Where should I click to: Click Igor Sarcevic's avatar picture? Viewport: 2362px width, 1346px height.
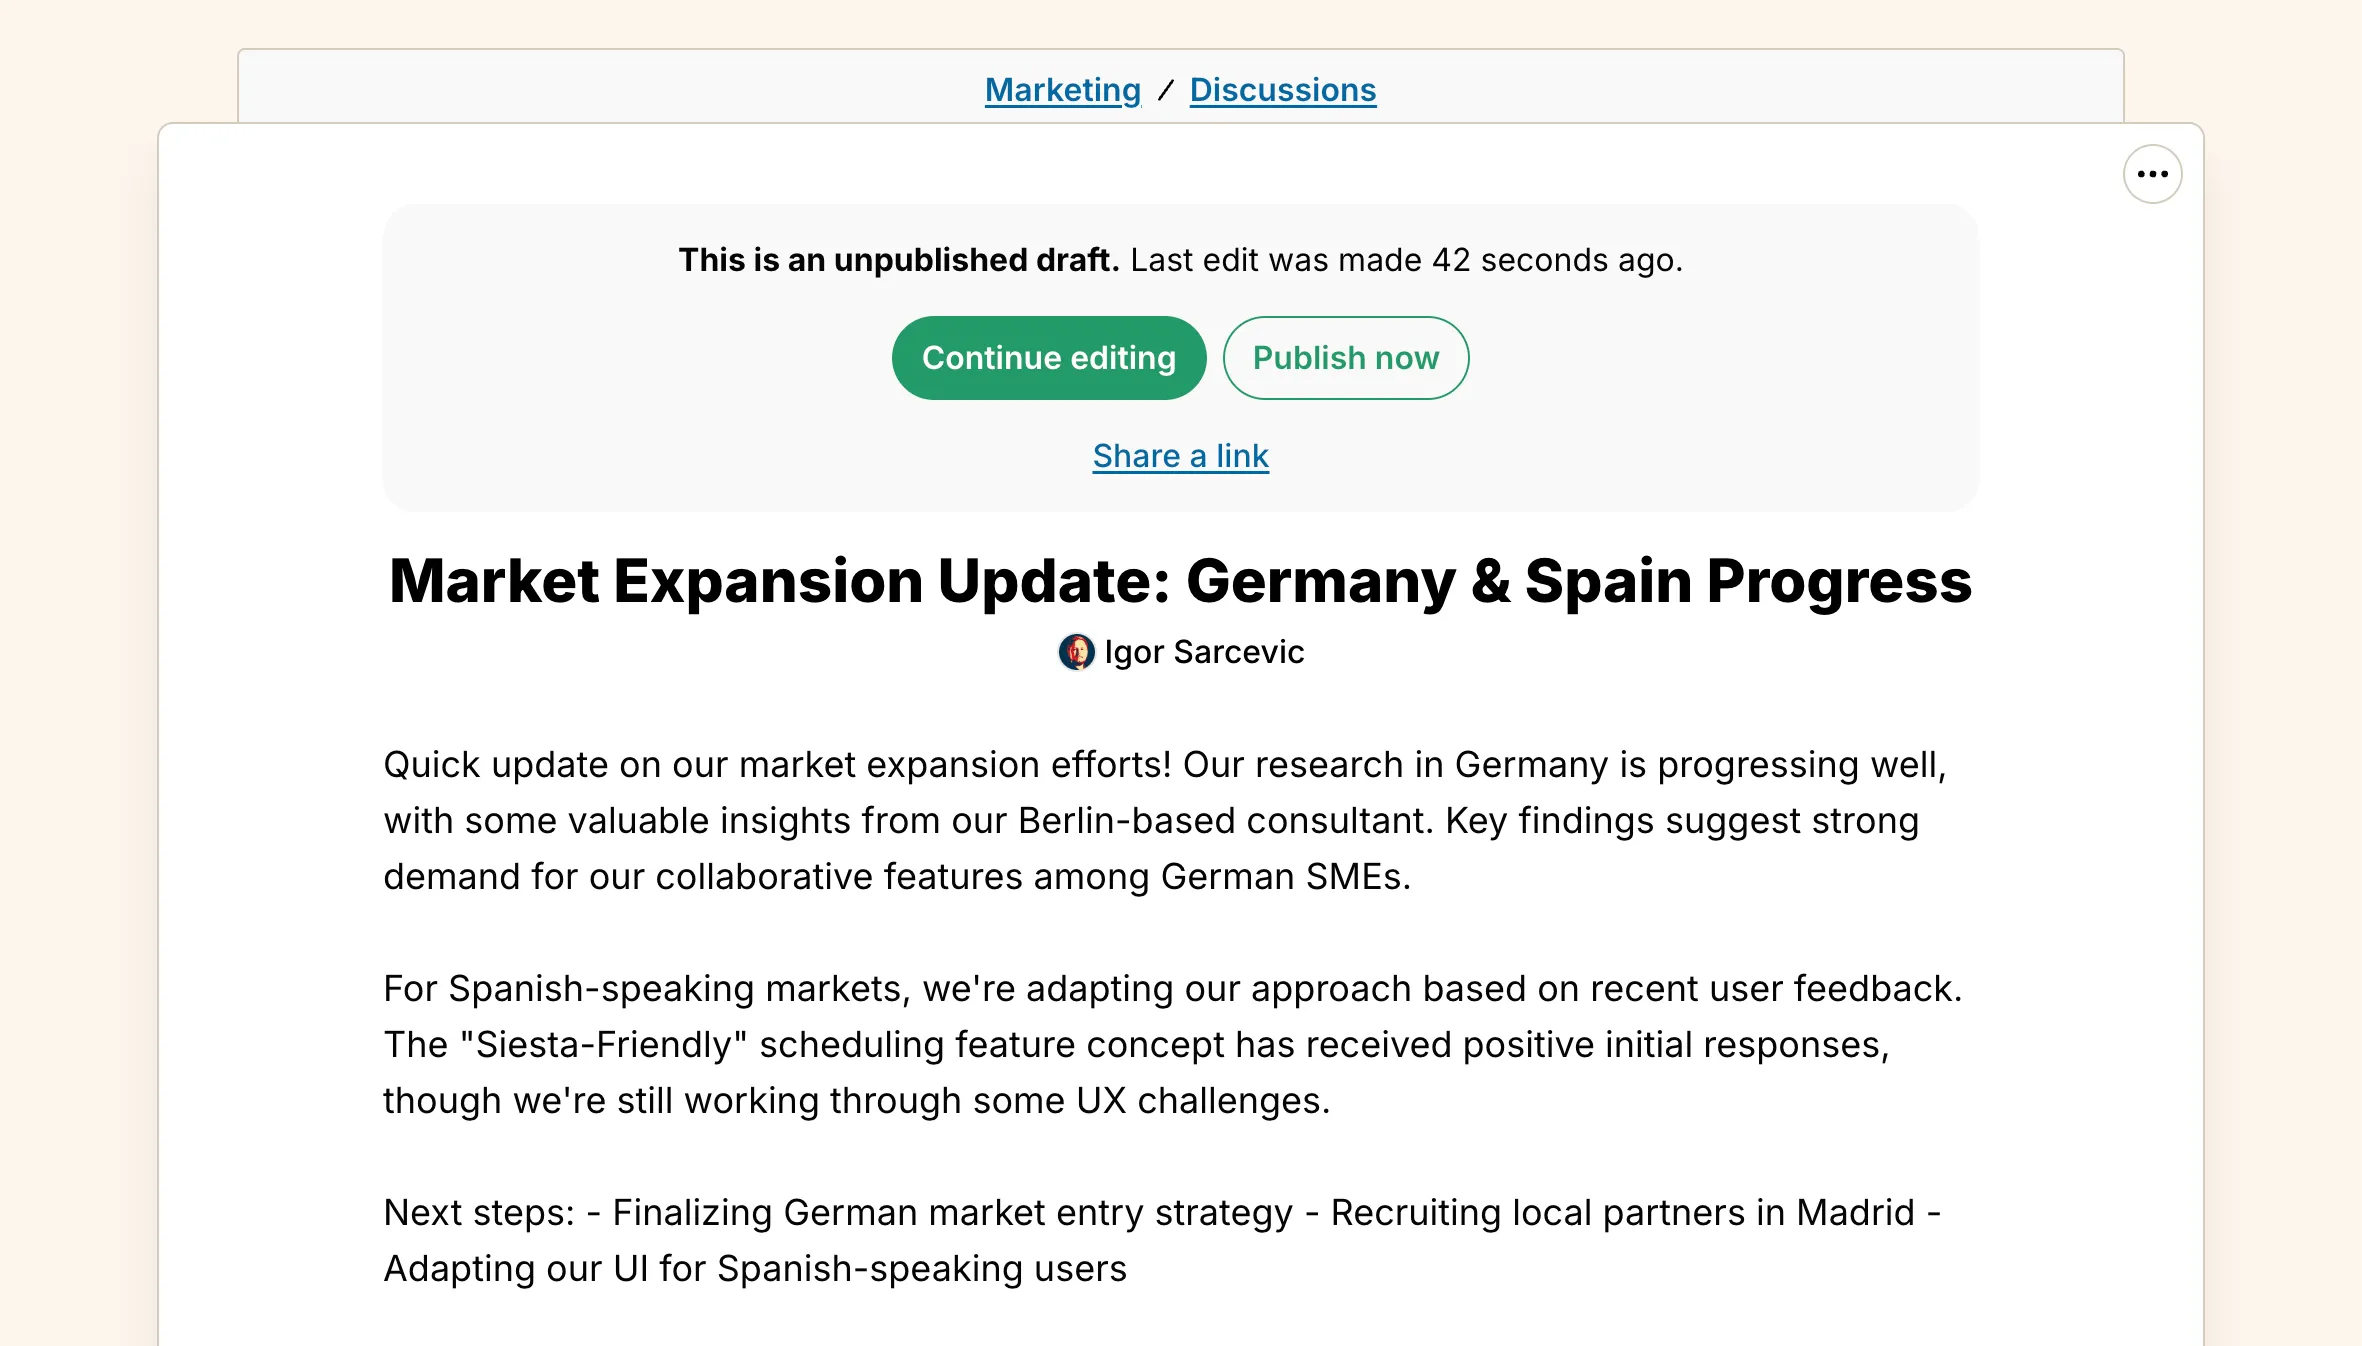tap(1076, 652)
